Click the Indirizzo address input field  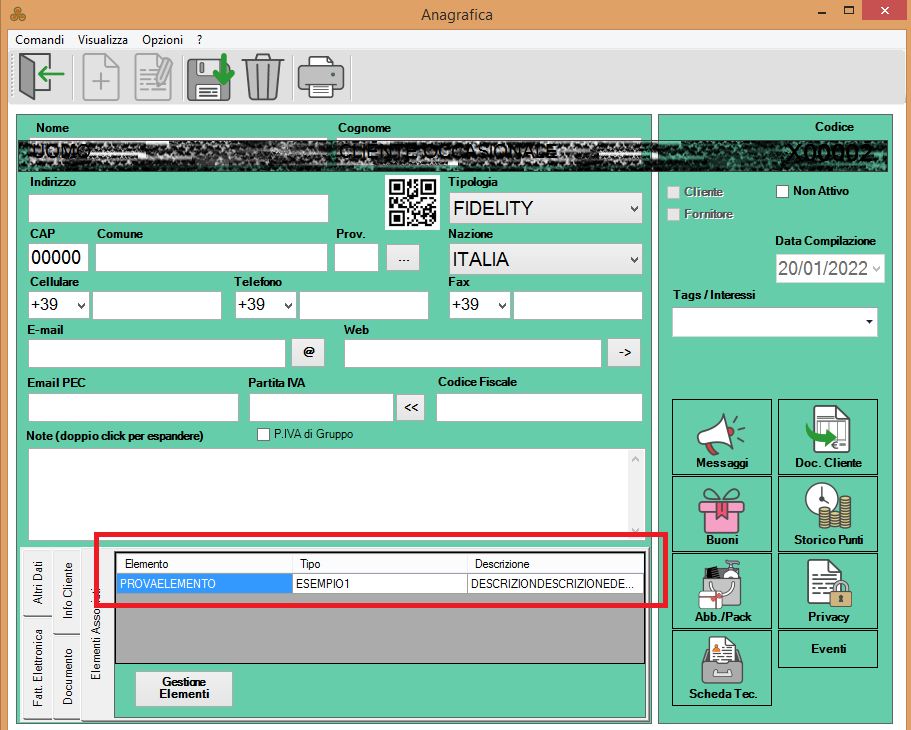[178, 208]
